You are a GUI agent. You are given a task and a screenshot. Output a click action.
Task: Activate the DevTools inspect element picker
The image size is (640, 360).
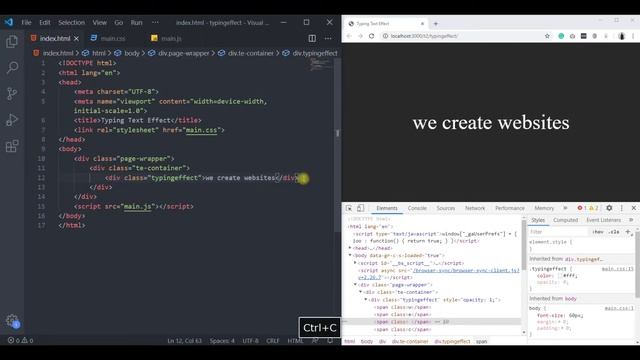click(x=349, y=208)
